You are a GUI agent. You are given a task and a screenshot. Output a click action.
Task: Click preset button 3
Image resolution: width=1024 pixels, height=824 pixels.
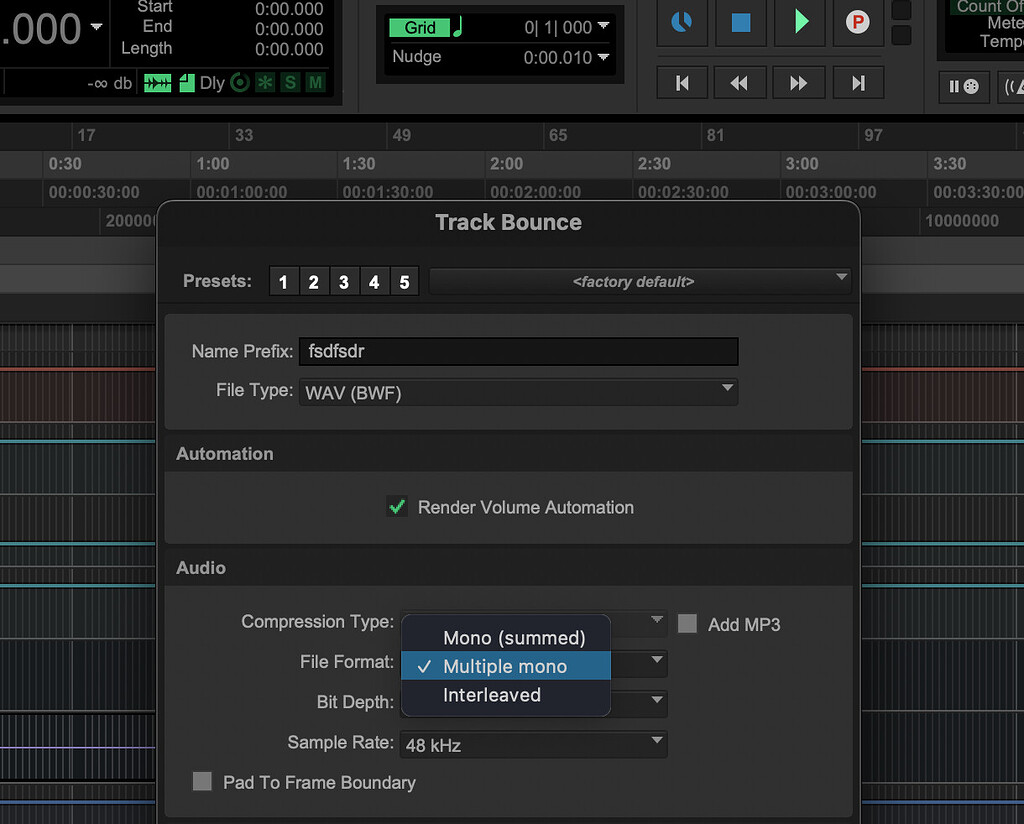[x=343, y=282]
